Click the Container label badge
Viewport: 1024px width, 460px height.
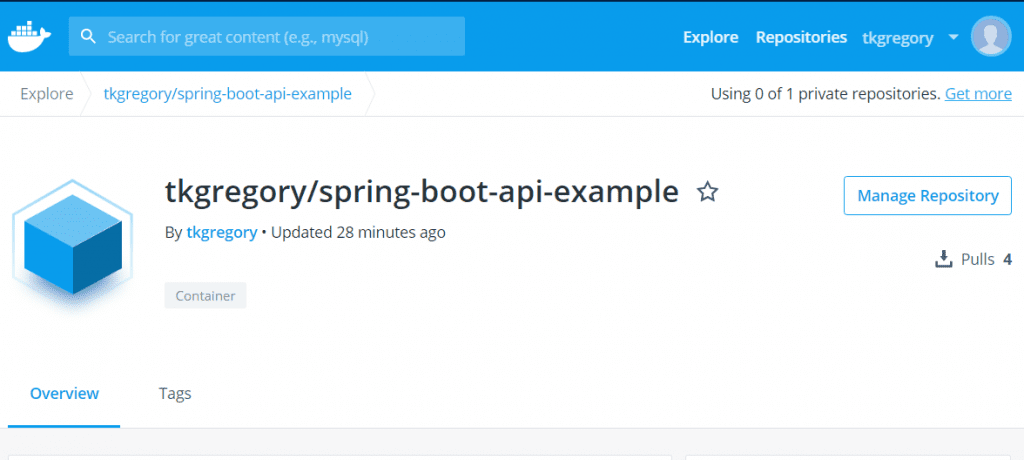205,296
